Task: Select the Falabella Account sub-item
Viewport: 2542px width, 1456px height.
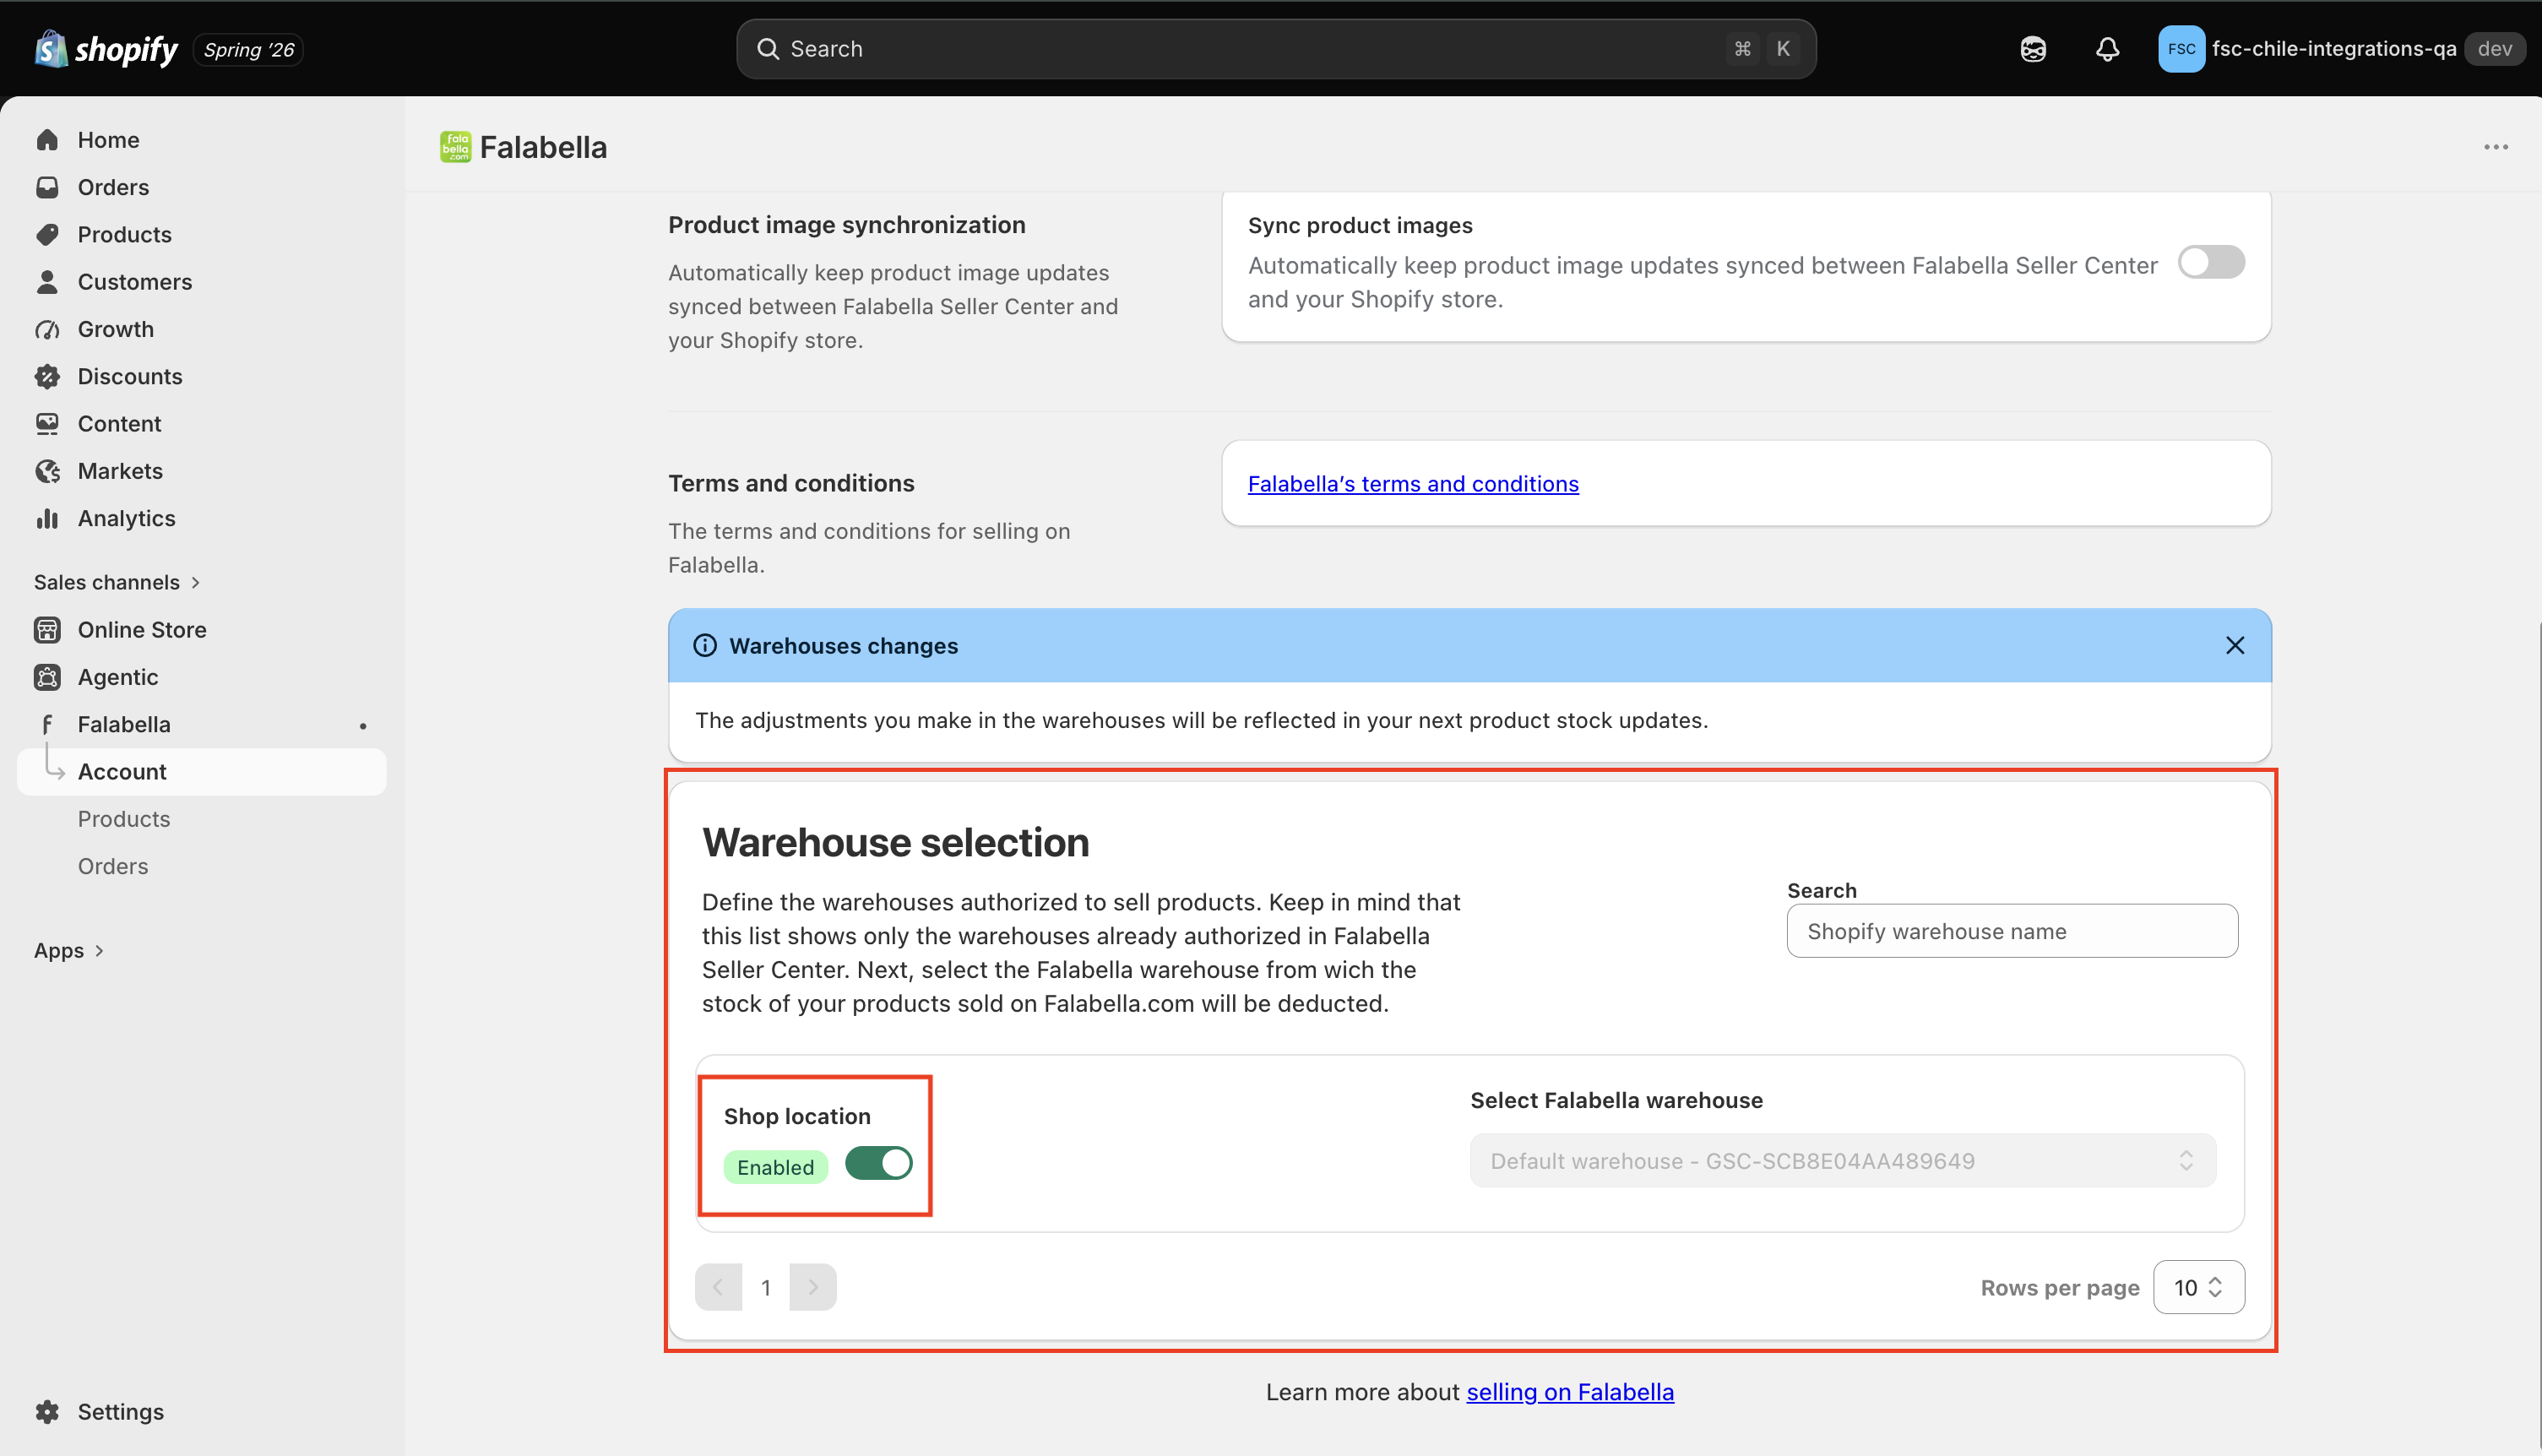Action: [201, 772]
